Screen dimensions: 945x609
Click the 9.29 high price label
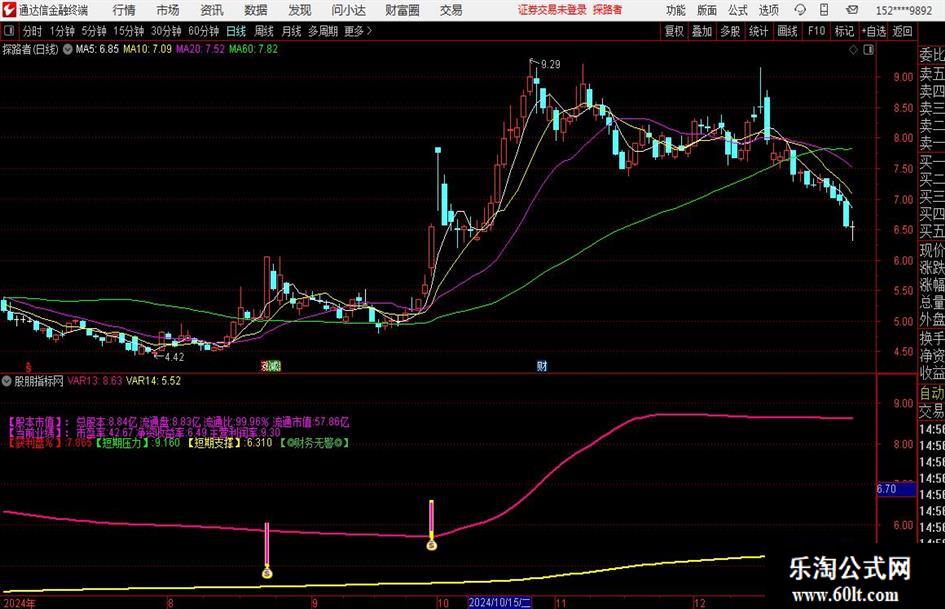[550, 64]
